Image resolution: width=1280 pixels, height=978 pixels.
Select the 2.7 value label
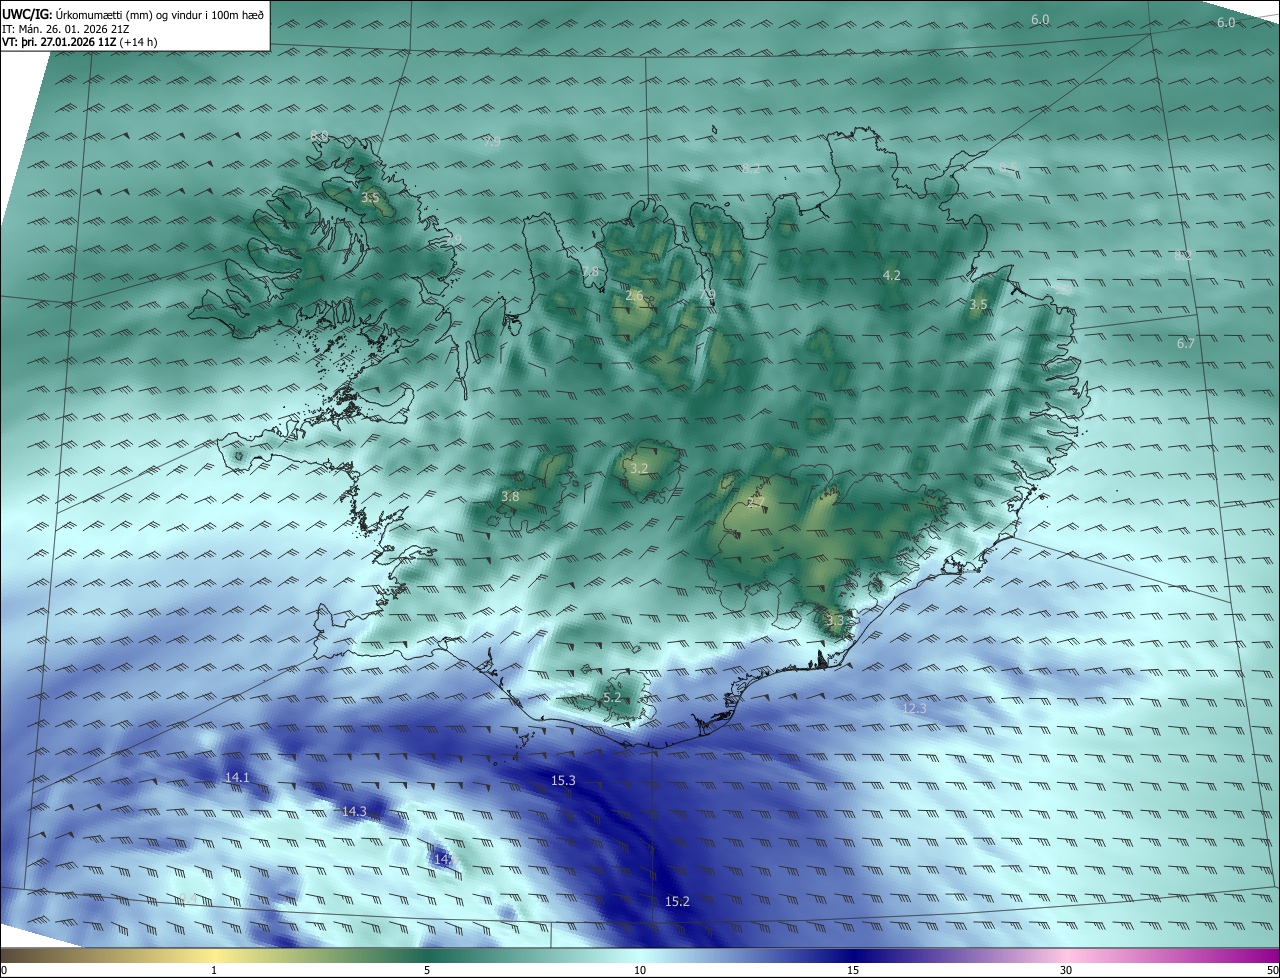click(755, 503)
